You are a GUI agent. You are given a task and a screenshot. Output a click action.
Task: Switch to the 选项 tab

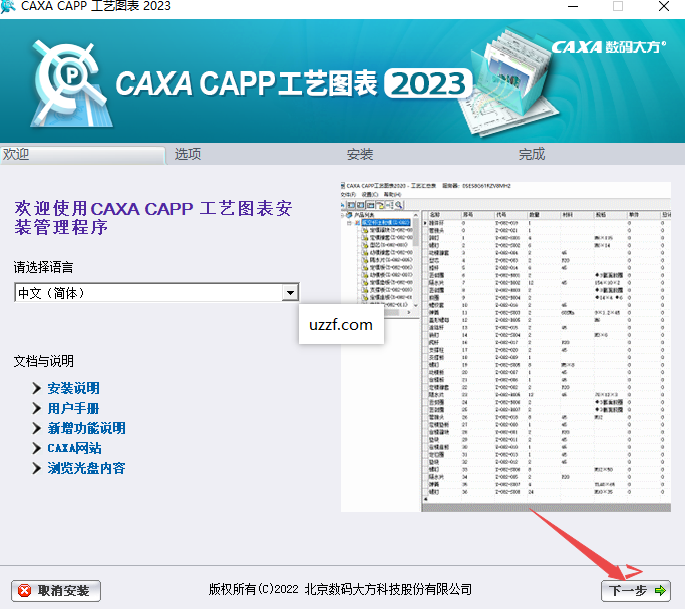click(188, 154)
